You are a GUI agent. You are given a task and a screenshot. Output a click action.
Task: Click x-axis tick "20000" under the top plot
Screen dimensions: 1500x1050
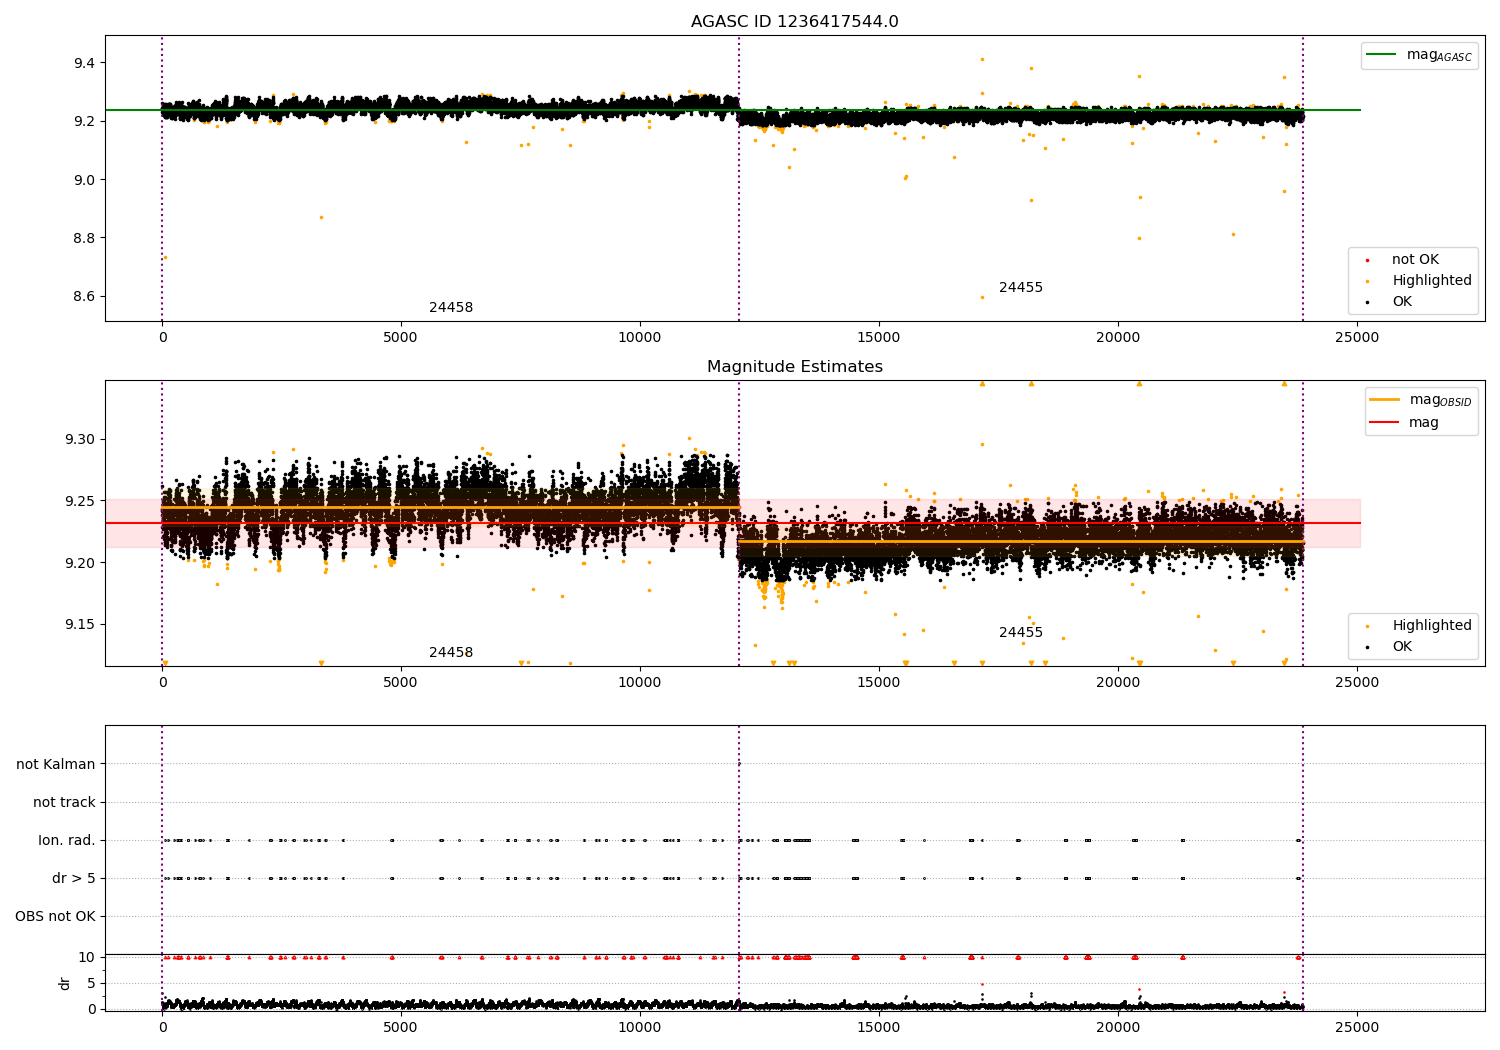pyautogui.click(x=1117, y=338)
